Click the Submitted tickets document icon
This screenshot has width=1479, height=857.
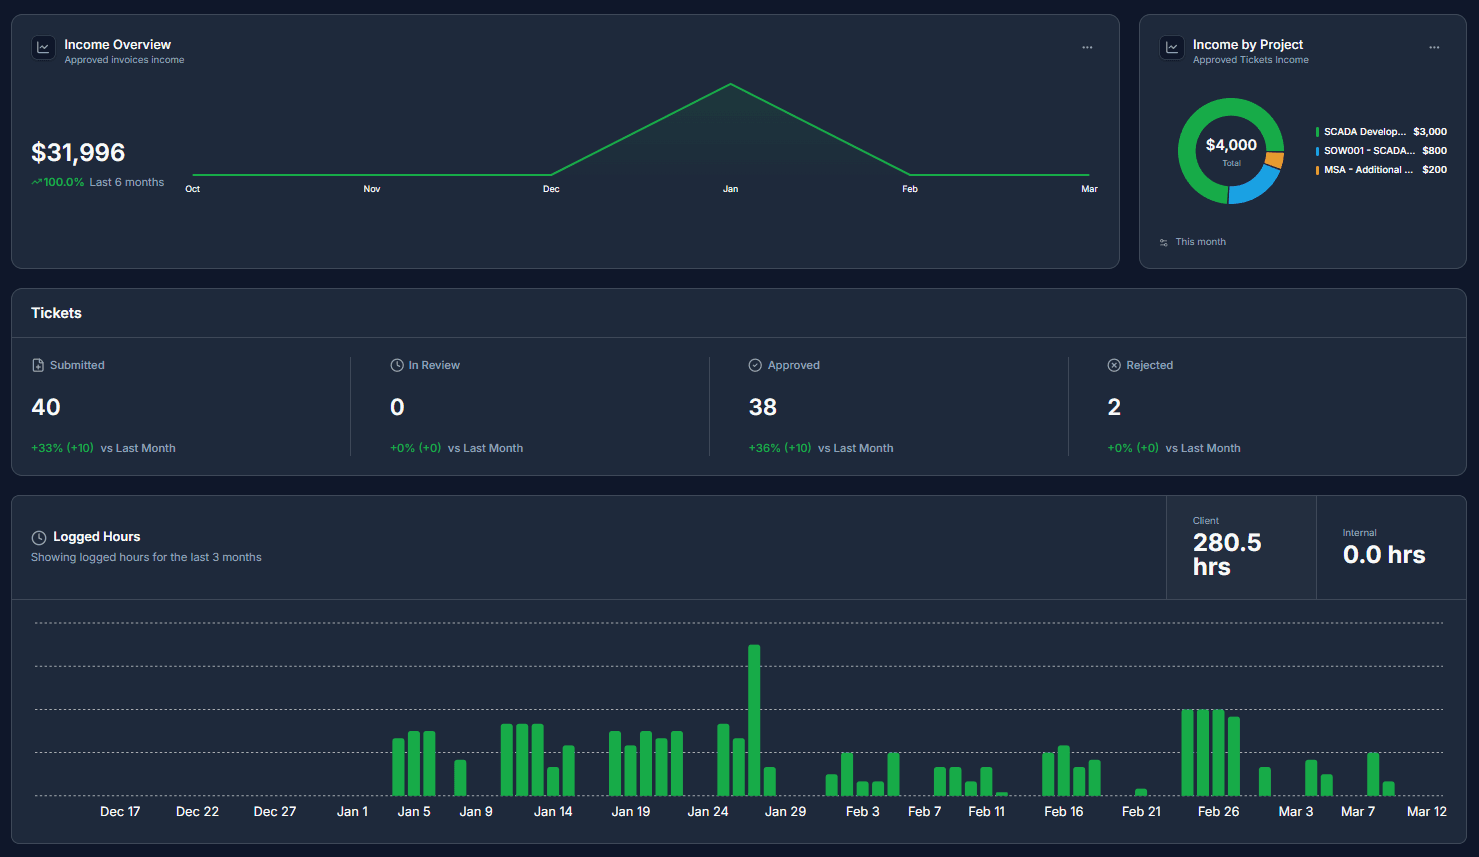tap(38, 365)
